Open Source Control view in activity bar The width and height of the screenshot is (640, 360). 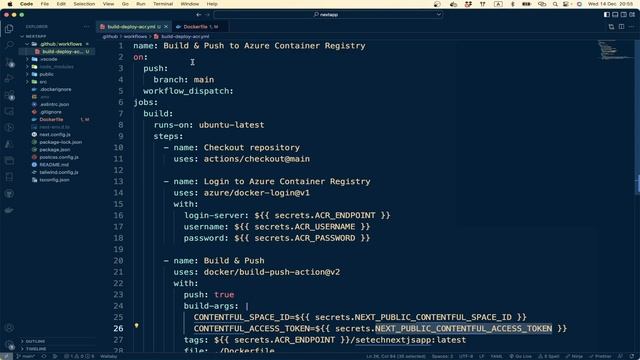pyautogui.click(x=9, y=62)
